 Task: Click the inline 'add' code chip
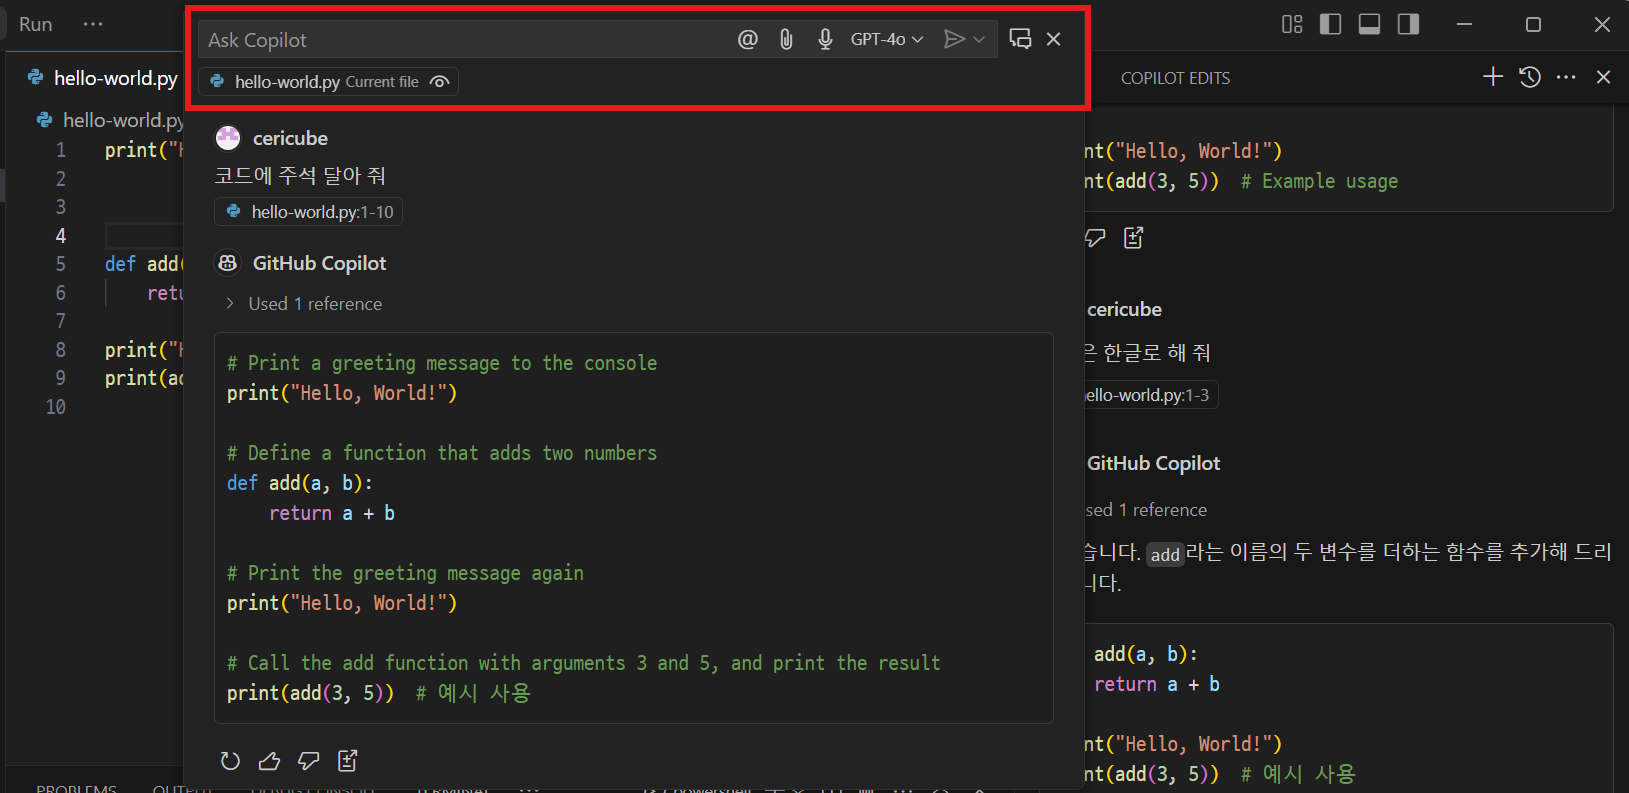(x=1165, y=555)
